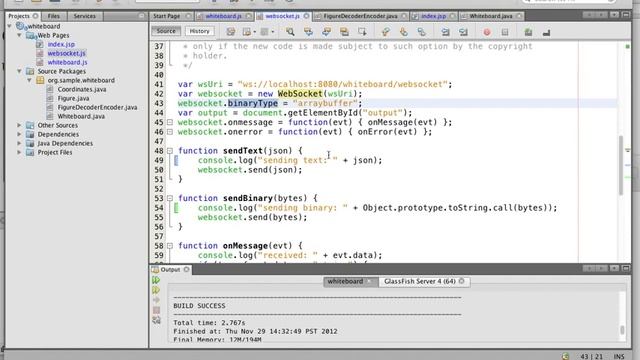
Task: Switch to FigureDecoderEncoder.java editor tab
Action: click(360, 16)
